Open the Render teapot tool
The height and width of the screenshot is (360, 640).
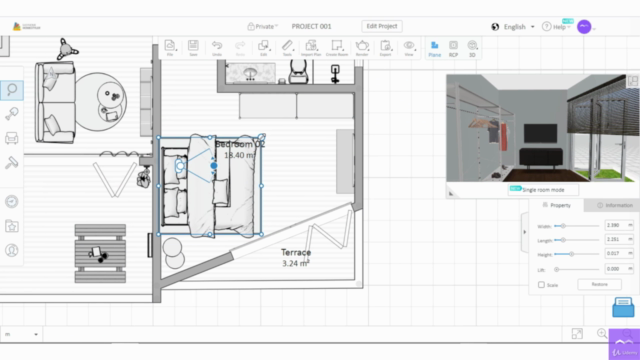[362, 48]
